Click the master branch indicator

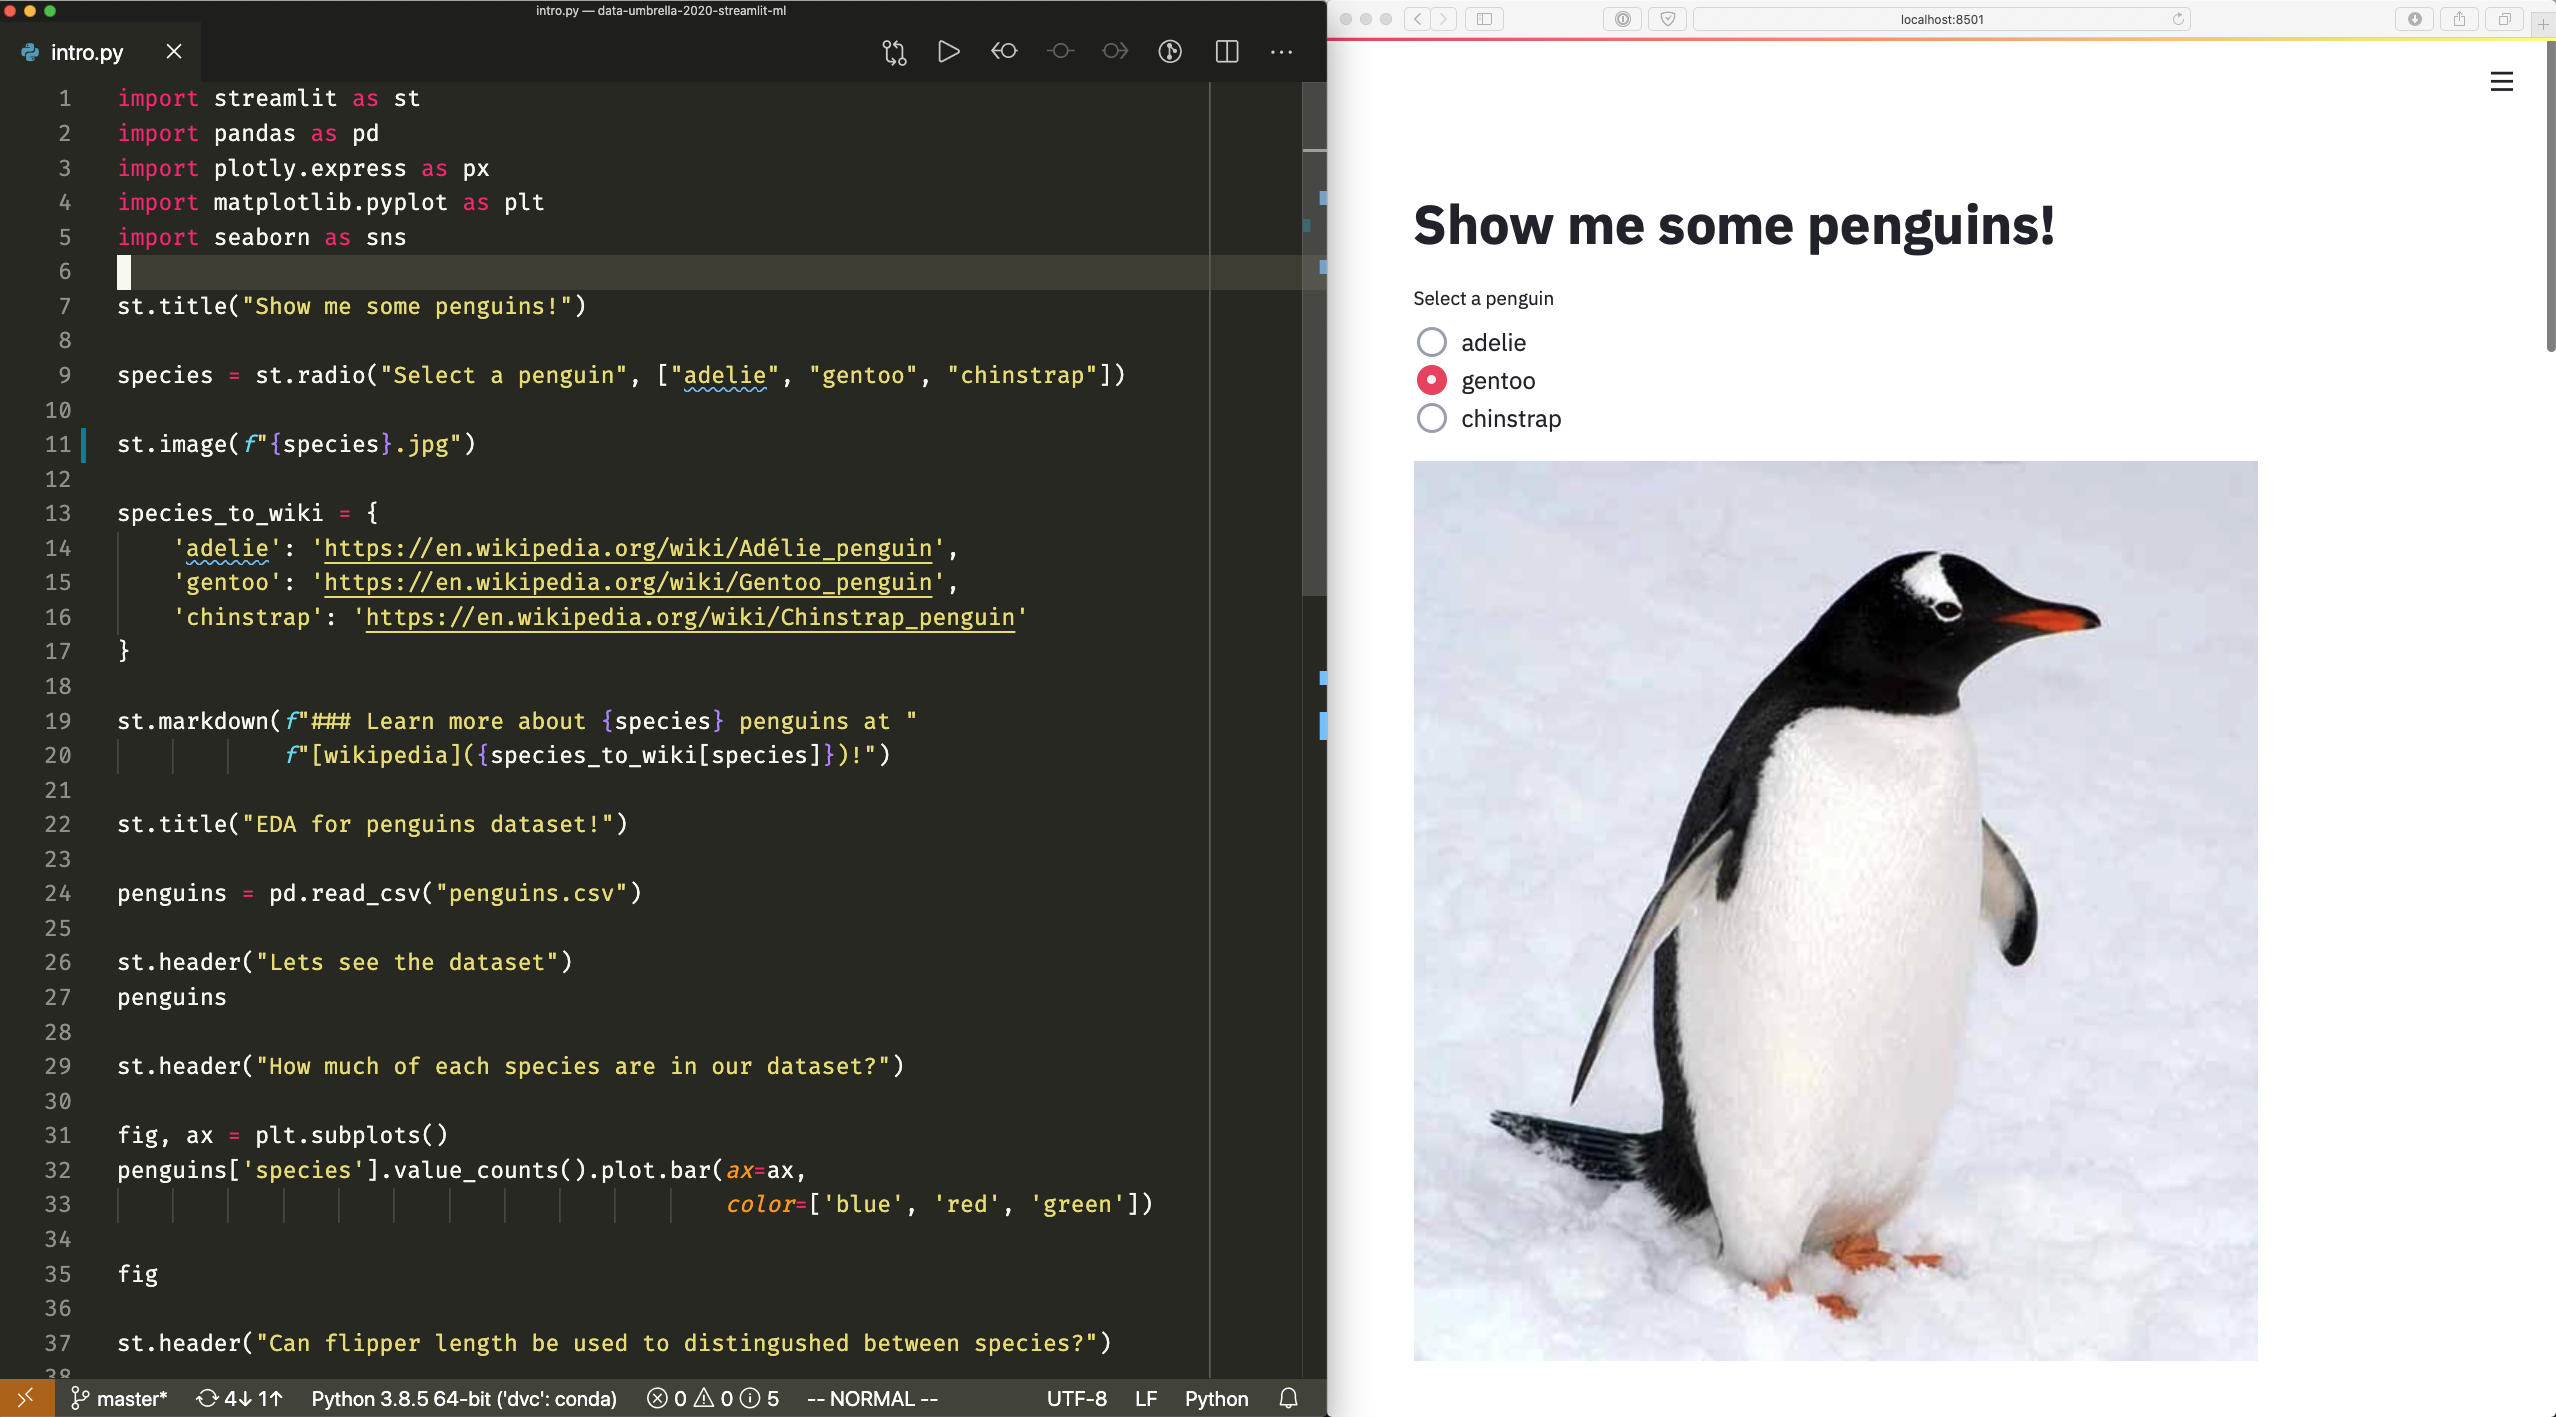pos(119,1398)
